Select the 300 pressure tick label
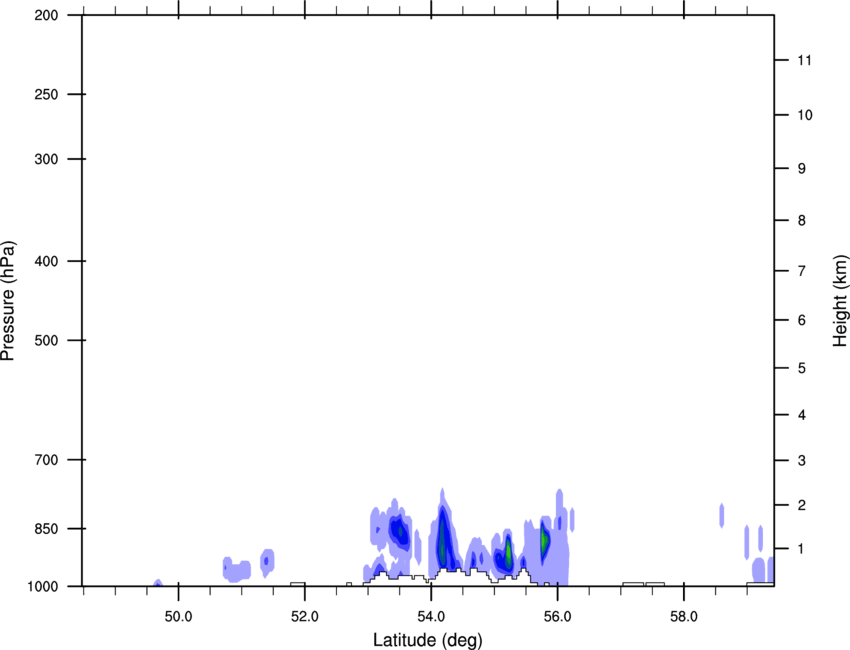The image size is (850, 650). click(46, 159)
